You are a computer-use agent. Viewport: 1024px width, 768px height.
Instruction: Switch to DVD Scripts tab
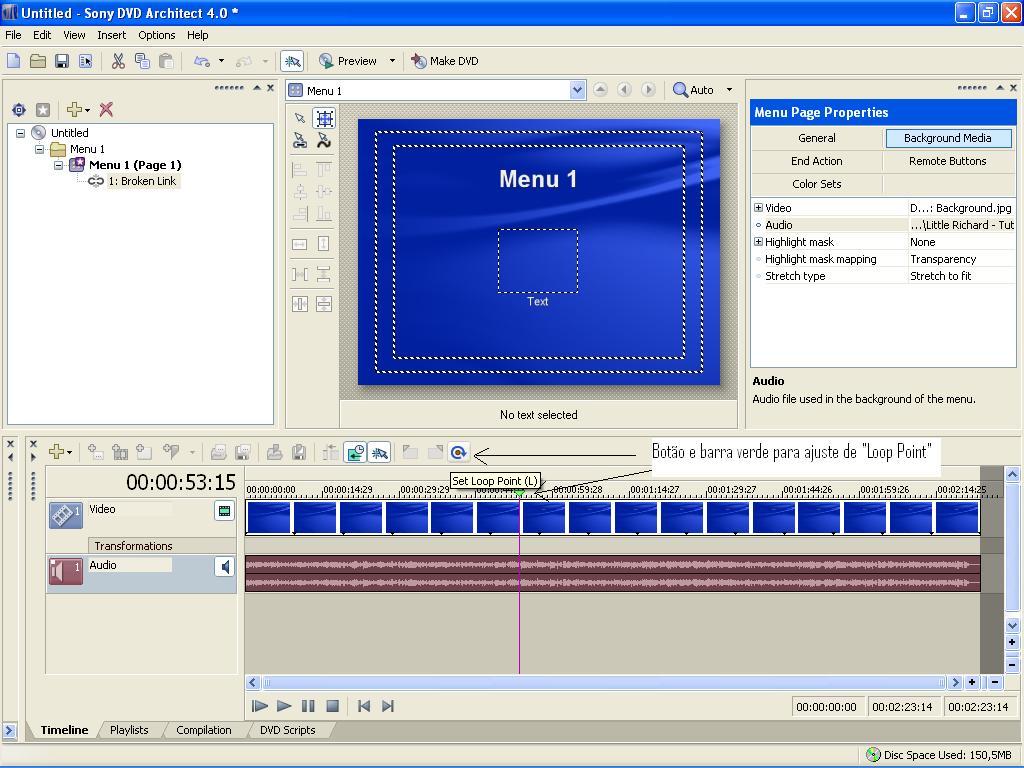point(287,729)
